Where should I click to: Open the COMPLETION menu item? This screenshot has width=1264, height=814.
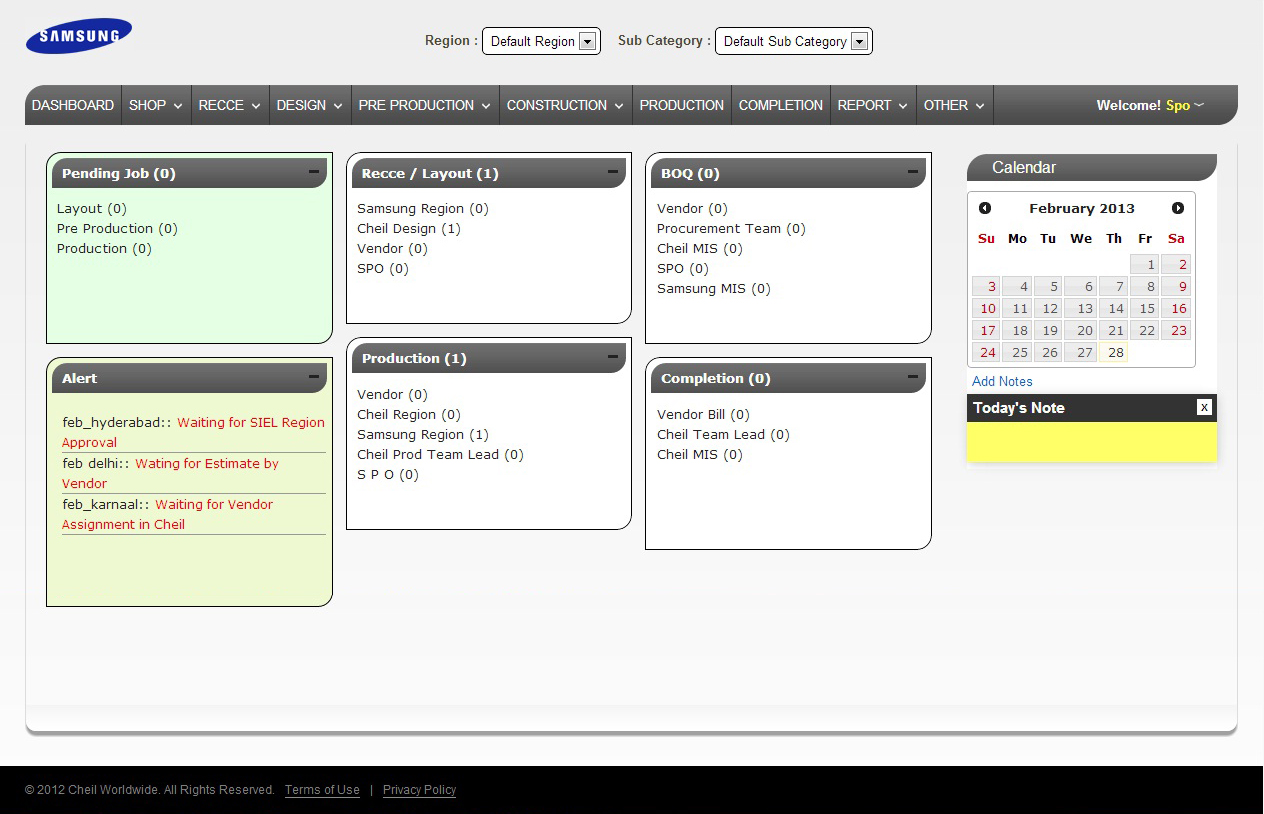[x=780, y=105]
